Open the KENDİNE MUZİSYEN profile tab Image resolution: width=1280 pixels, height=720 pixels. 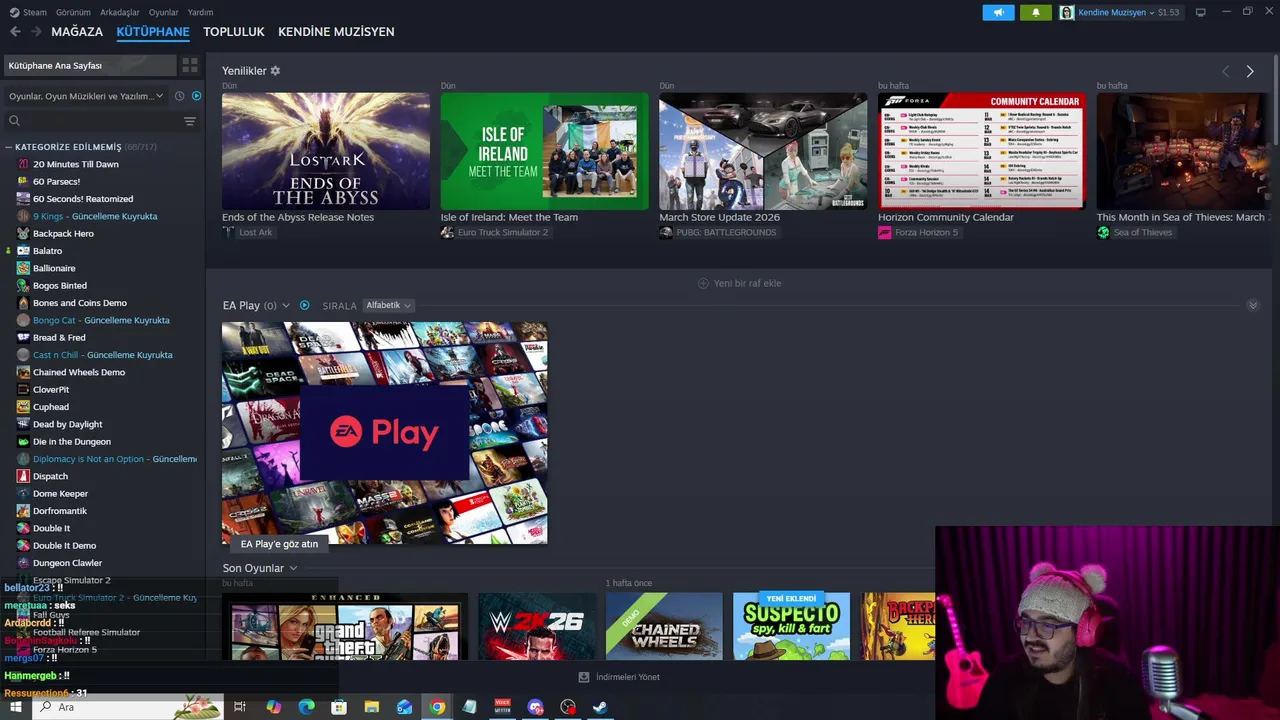tap(336, 32)
